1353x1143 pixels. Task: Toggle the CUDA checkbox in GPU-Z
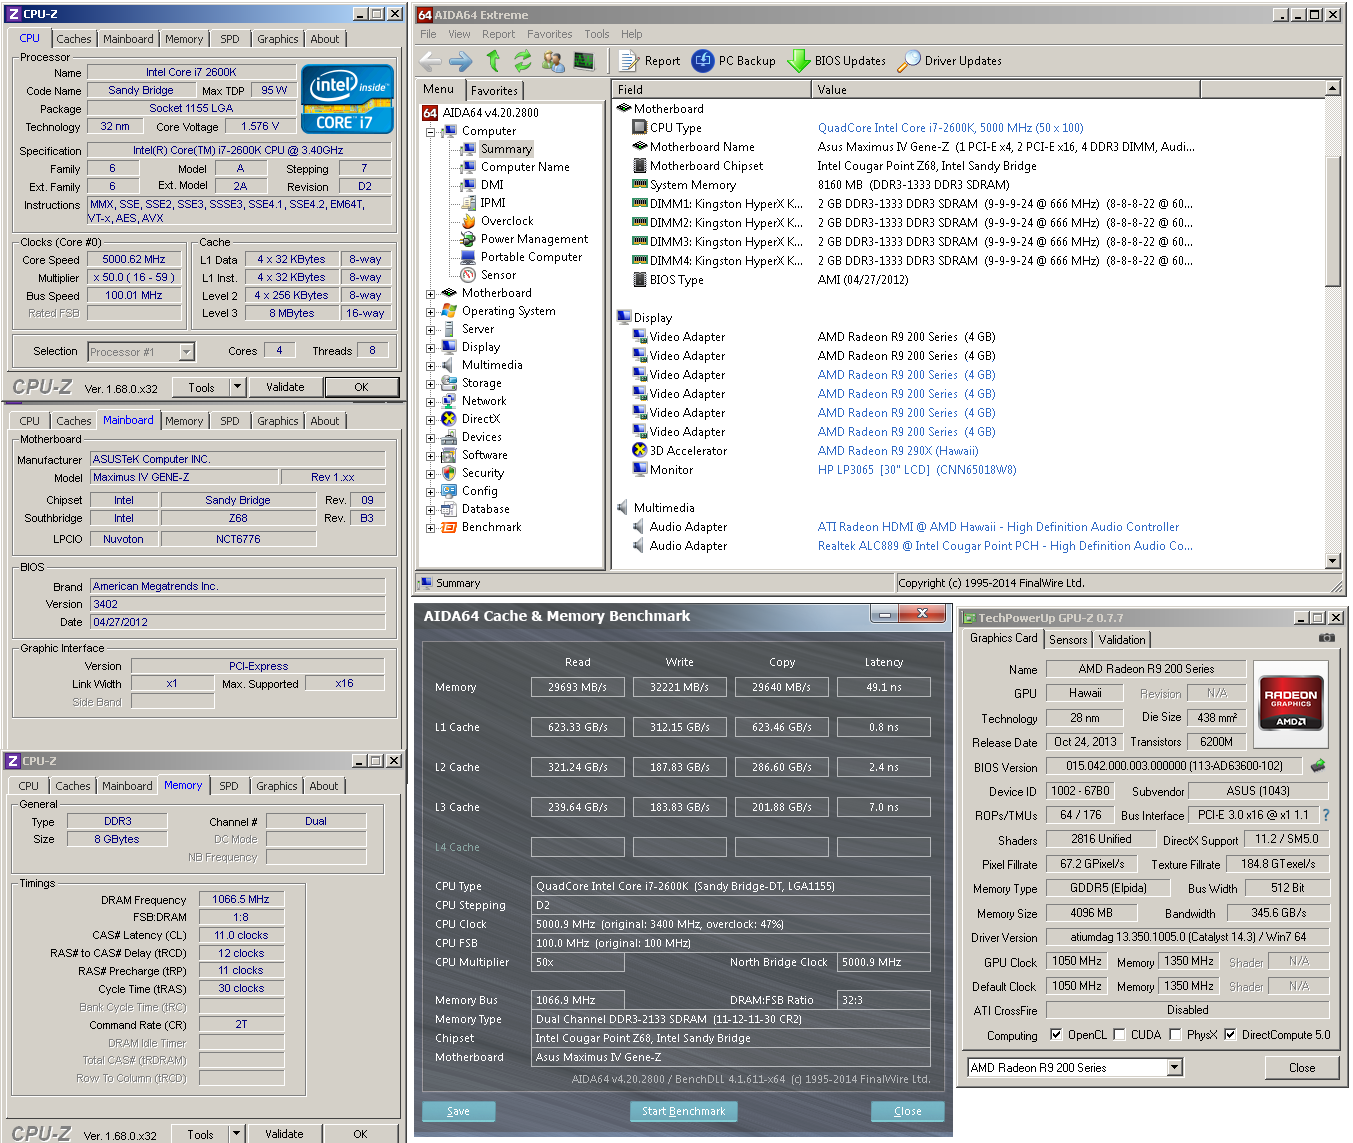pyautogui.click(x=1119, y=1035)
